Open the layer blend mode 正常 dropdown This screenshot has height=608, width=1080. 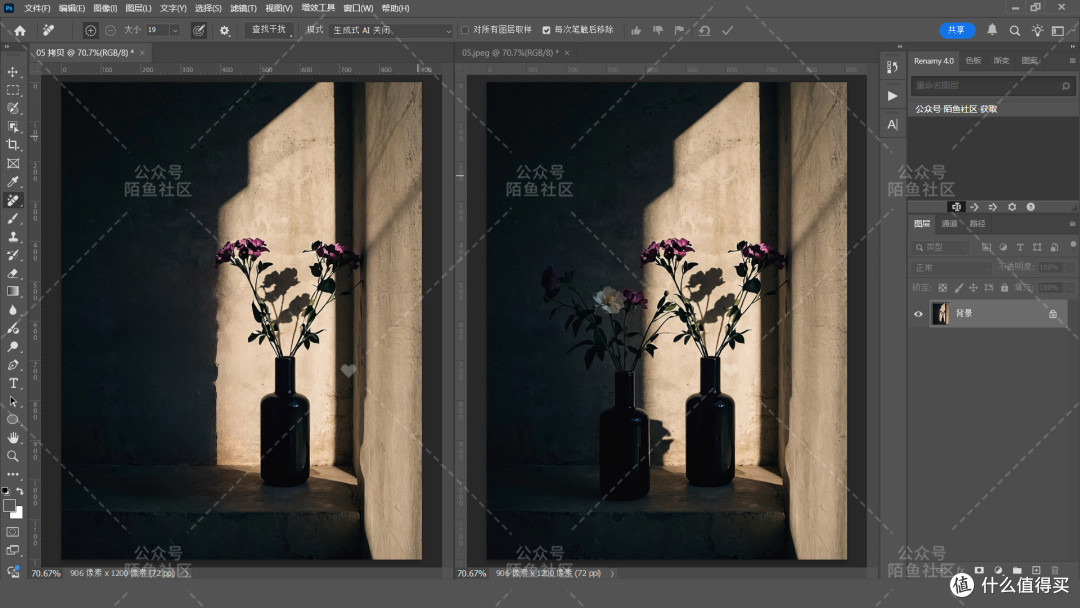[x=951, y=267]
